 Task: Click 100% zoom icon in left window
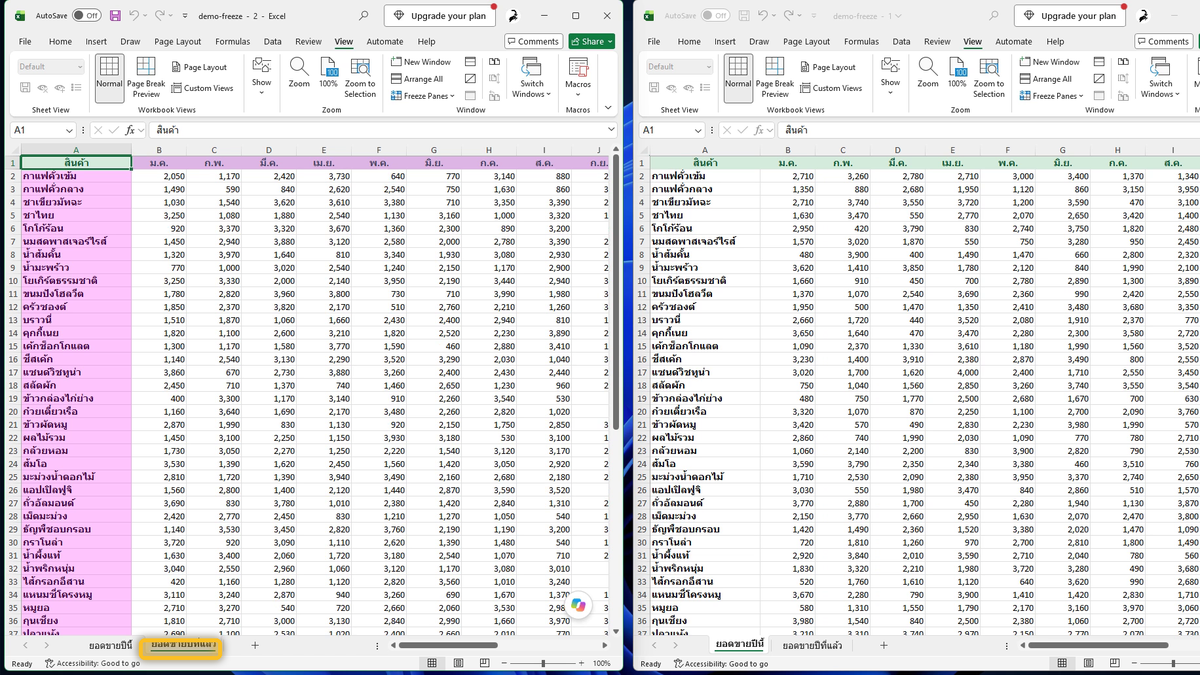pyautogui.click(x=328, y=72)
